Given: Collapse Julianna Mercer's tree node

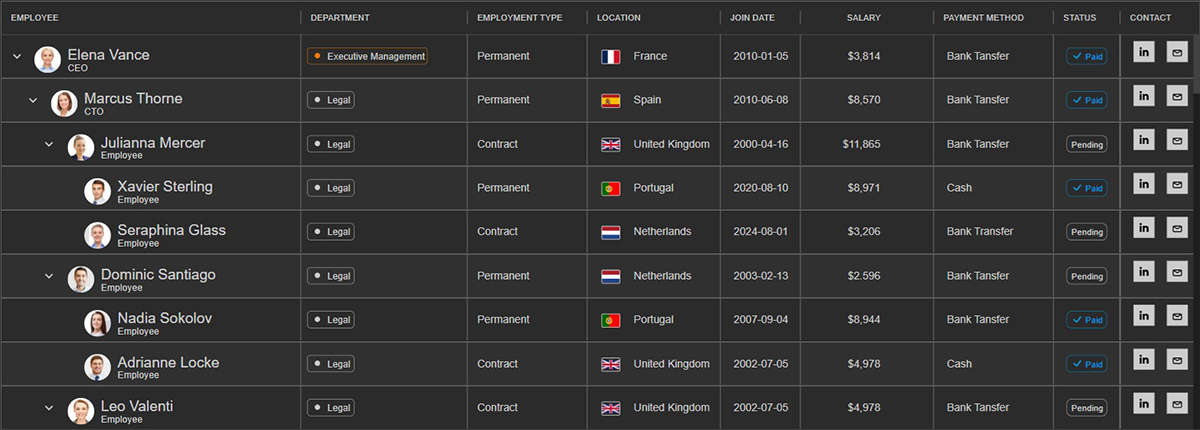Looking at the screenshot, I should (49, 145).
